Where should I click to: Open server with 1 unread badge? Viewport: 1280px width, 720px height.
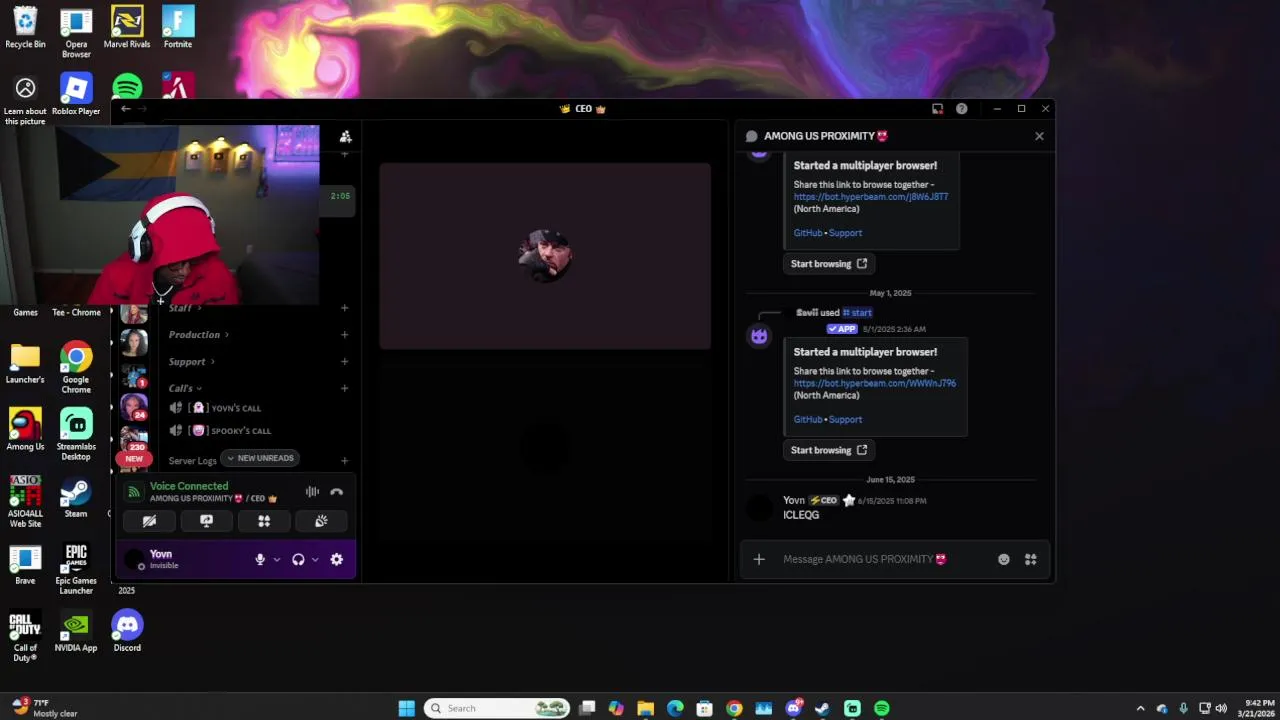tap(134, 376)
